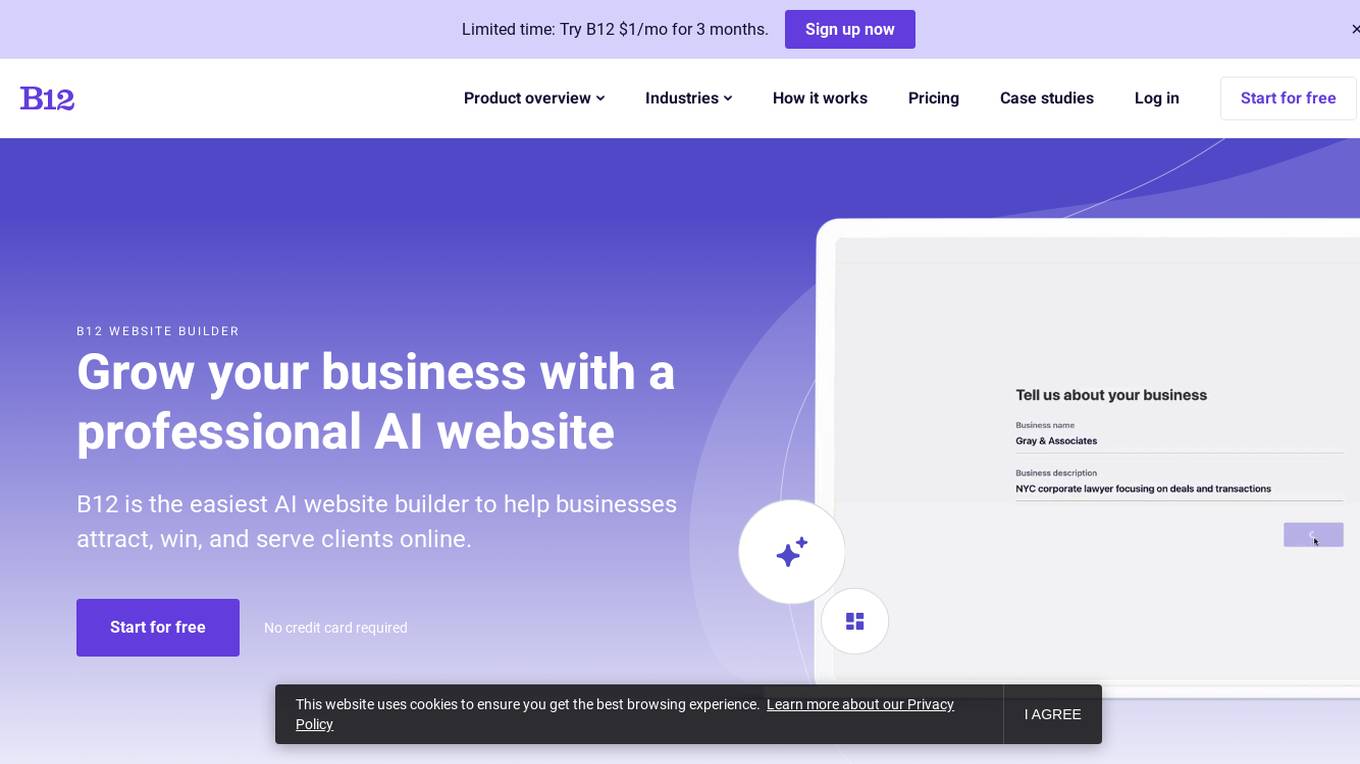Dismiss the promo banner with the X
This screenshot has width=1360, height=764.
(1355, 29)
